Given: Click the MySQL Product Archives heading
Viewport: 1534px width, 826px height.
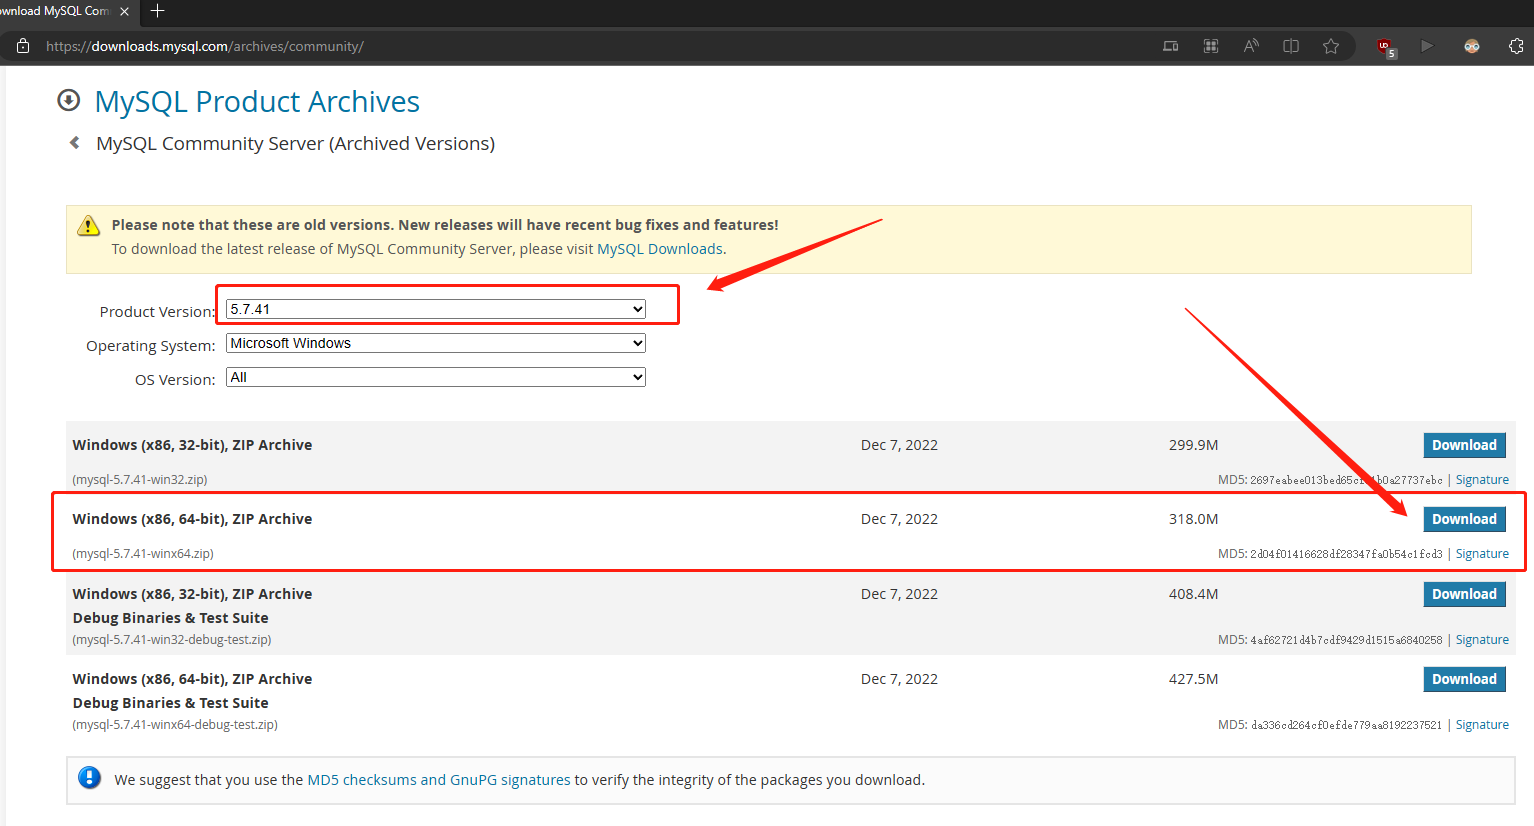Looking at the screenshot, I should (x=257, y=101).
